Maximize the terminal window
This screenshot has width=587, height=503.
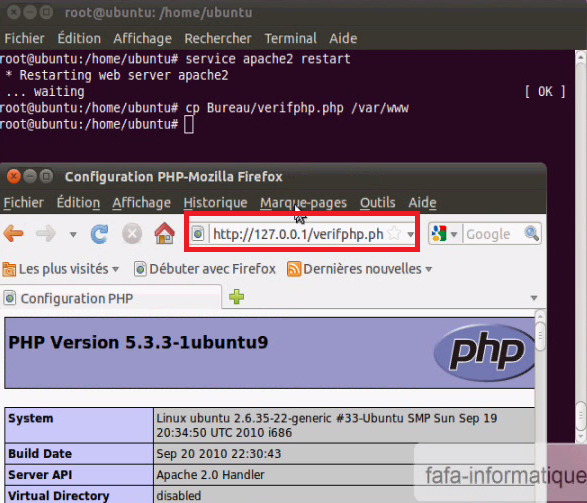coord(46,12)
